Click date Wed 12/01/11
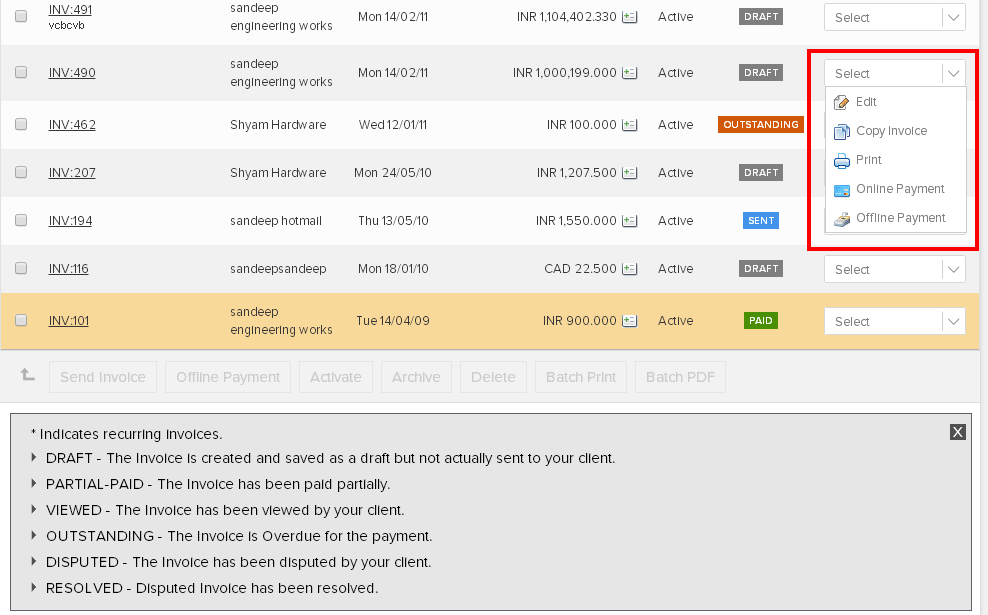Screen dimensions: 988x615 tap(393, 125)
